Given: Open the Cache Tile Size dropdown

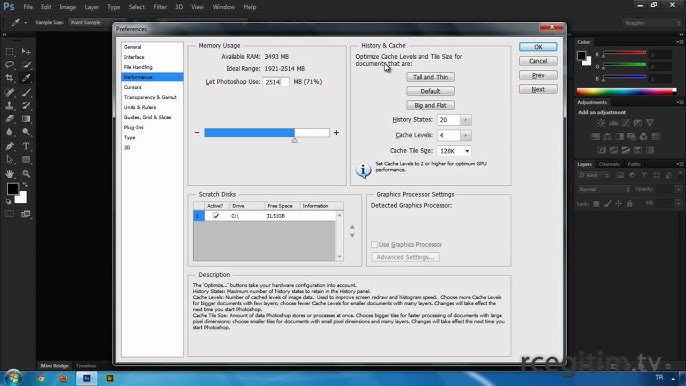Looking at the screenshot, I should 454,151.
